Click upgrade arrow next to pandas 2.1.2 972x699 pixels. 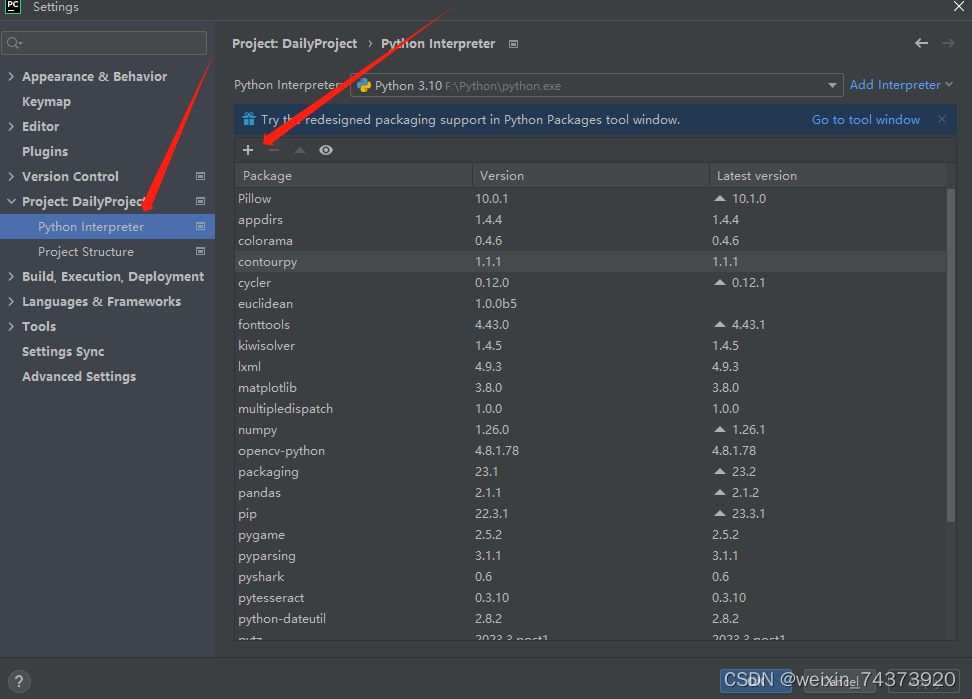(x=720, y=492)
